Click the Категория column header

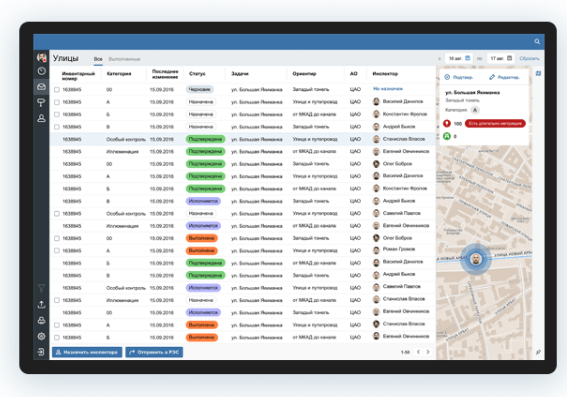coord(119,74)
